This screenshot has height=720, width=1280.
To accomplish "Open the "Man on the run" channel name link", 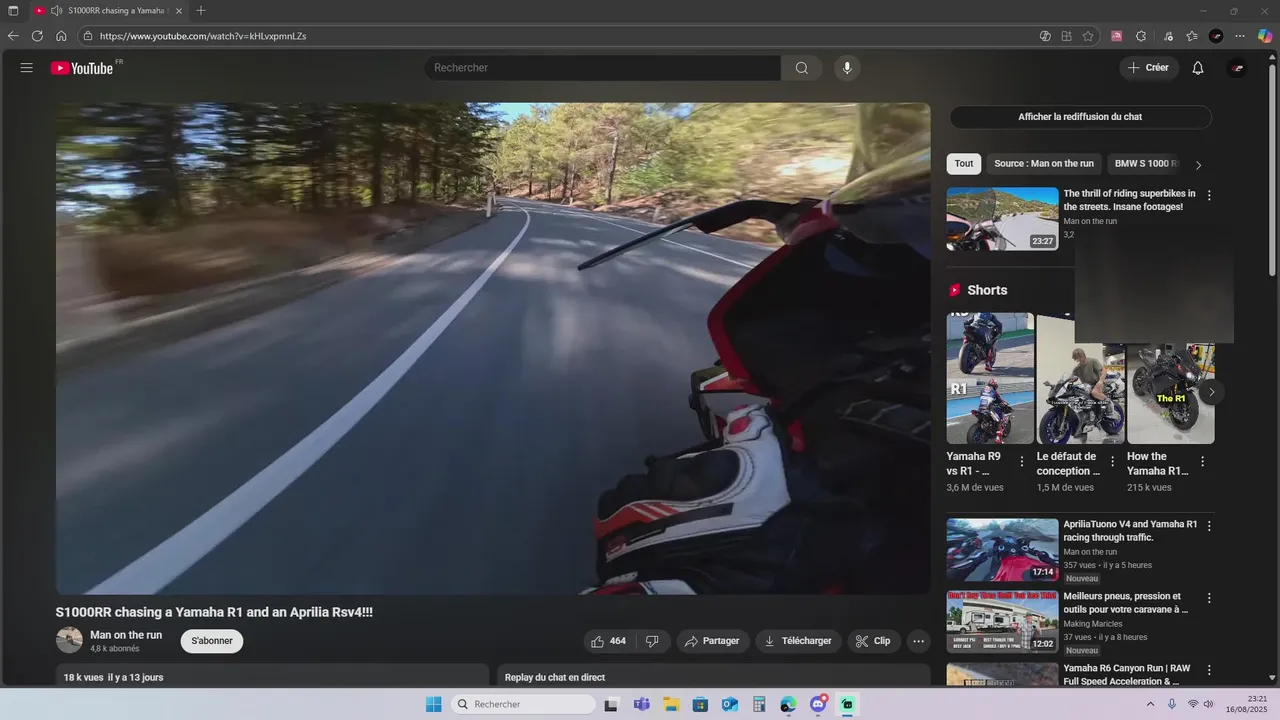I will click(x=126, y=635).
